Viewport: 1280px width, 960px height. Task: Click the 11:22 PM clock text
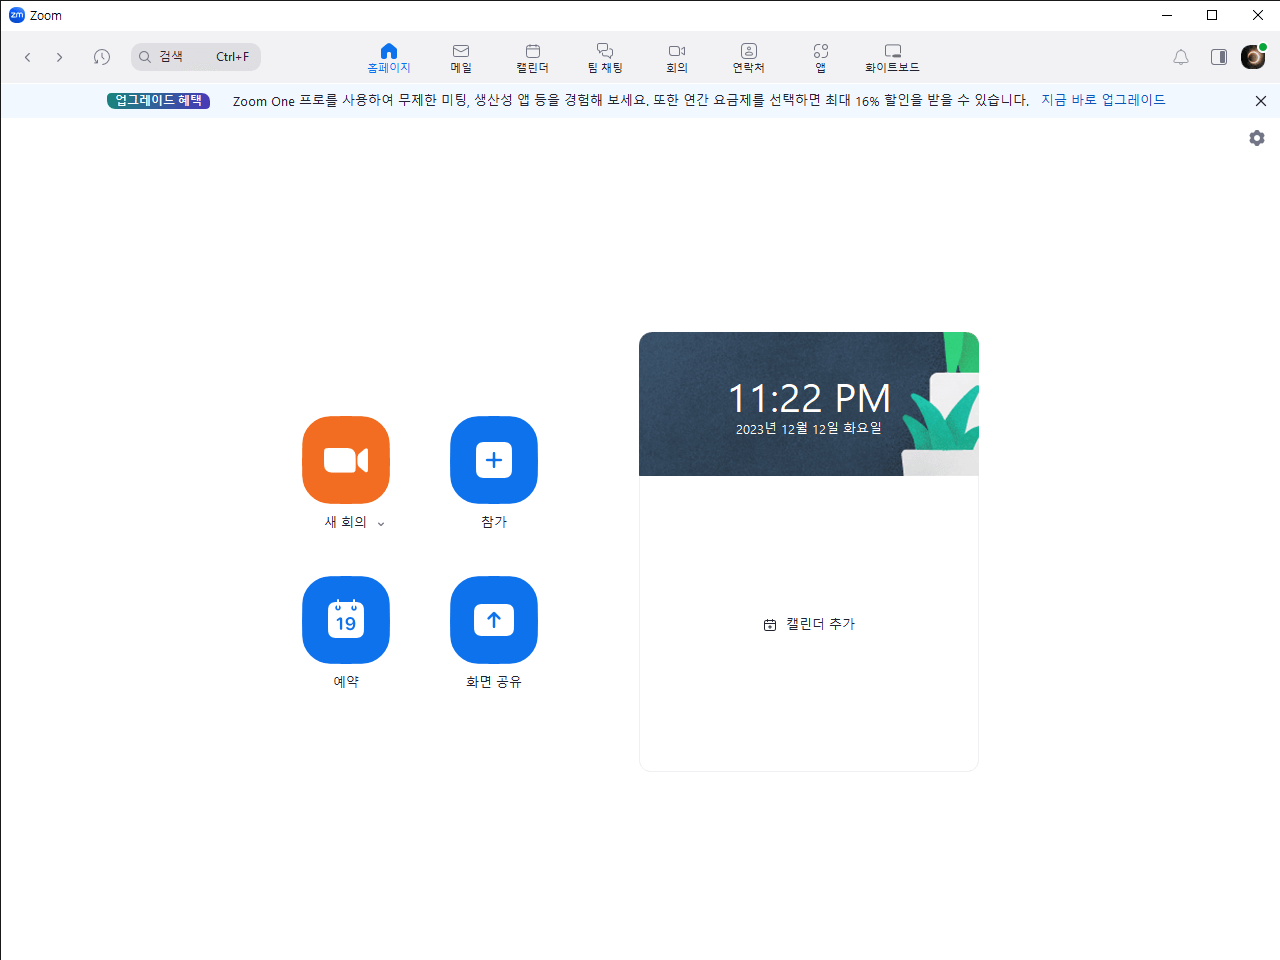click(x=809, y=399)
